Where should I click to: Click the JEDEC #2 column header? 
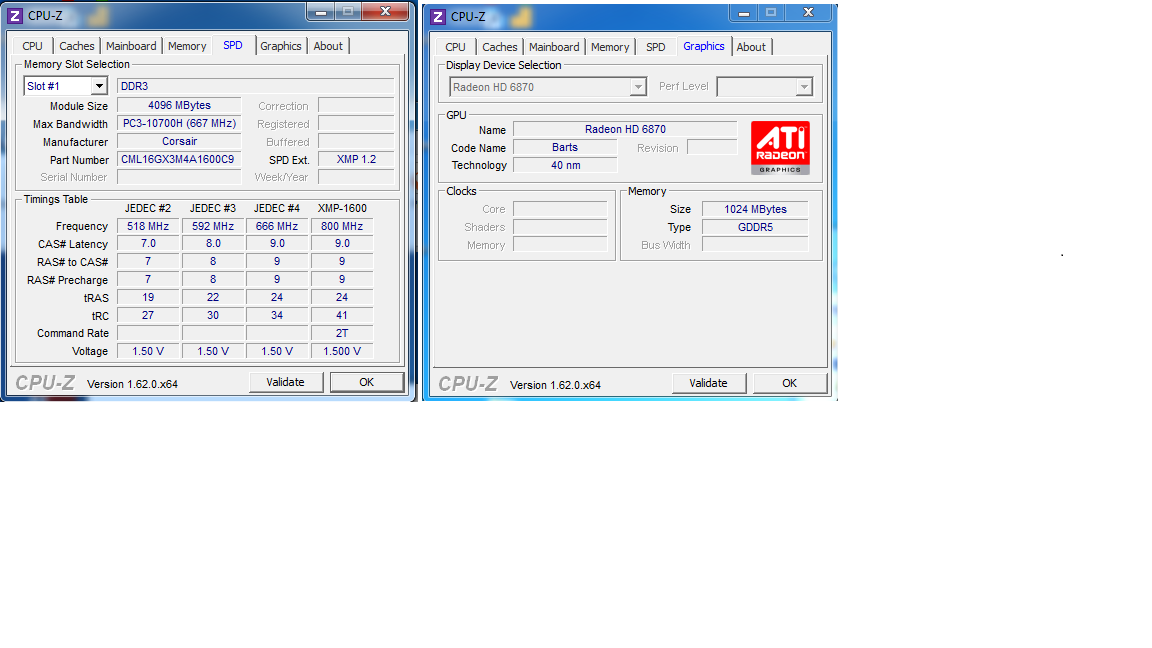(x=148, y=208)
